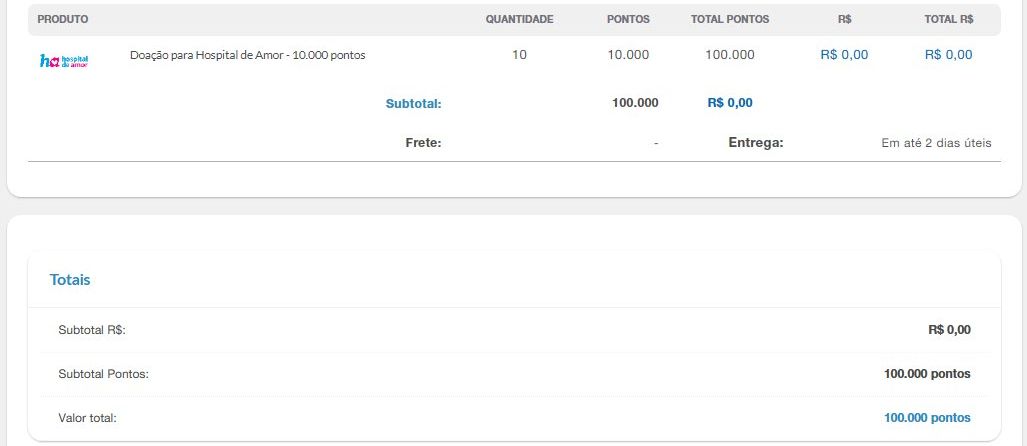The width and height of the screenshot is (1027, 446).
Task: Click the Hospital de Amor logo thumbnail
Action: point(64,61)
